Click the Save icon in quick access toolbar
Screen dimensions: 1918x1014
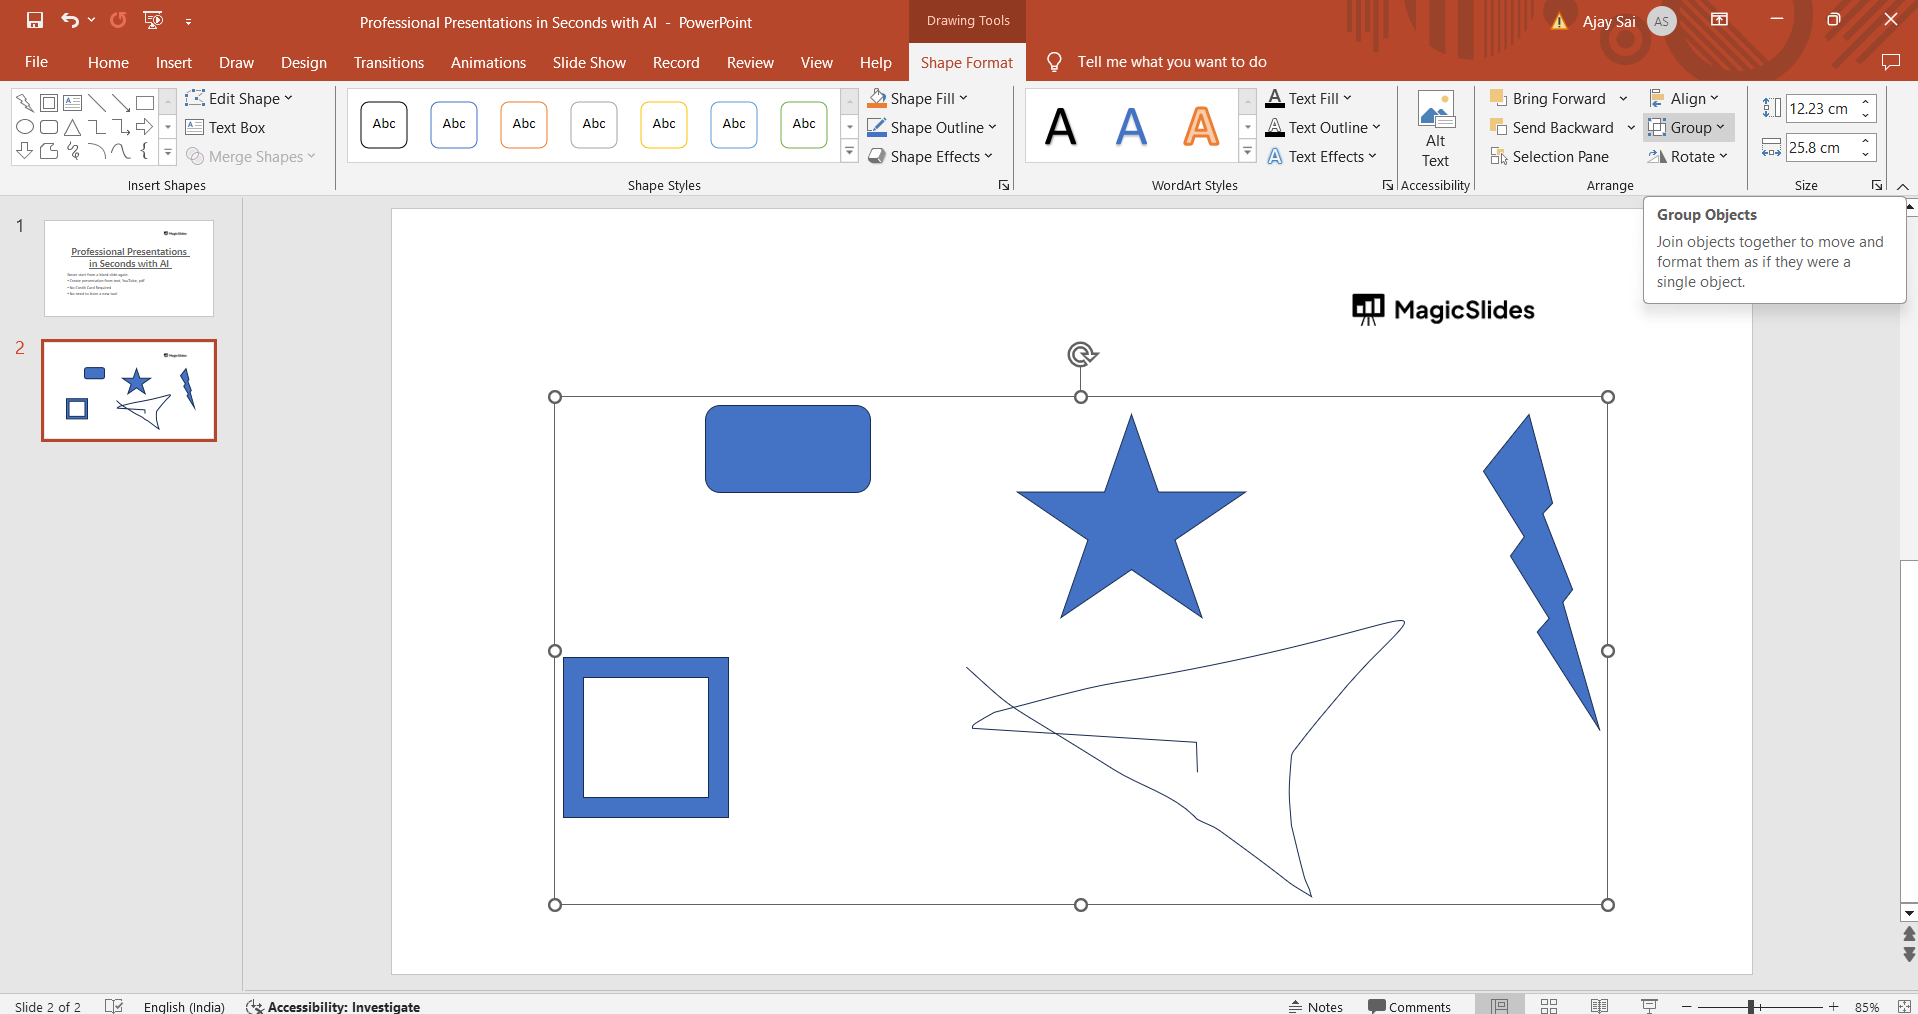(35, 20)
